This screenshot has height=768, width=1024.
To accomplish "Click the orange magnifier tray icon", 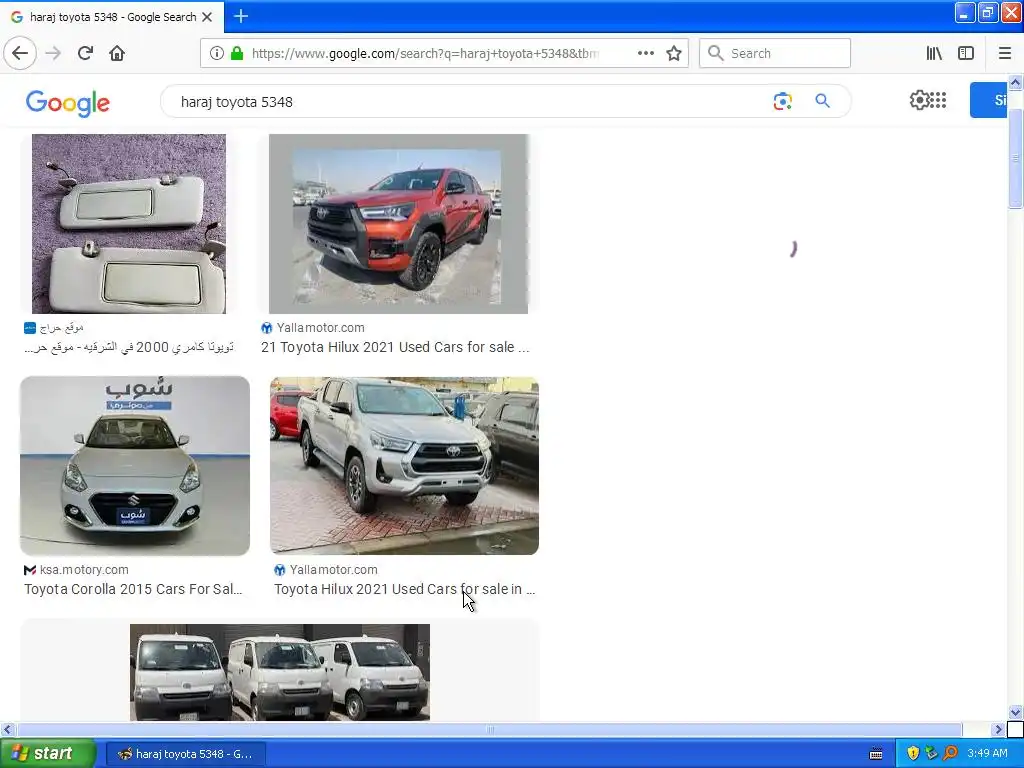I will [950, 754].
